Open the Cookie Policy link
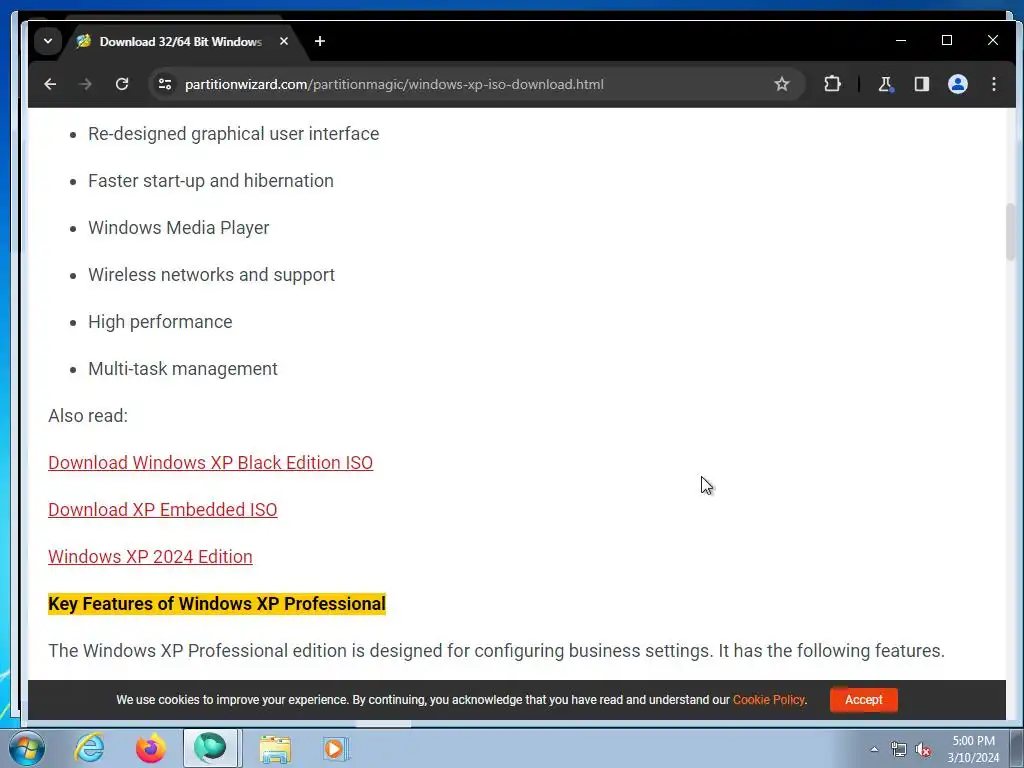Screen dimensions: 1024x768 click(x=769, y=699)
